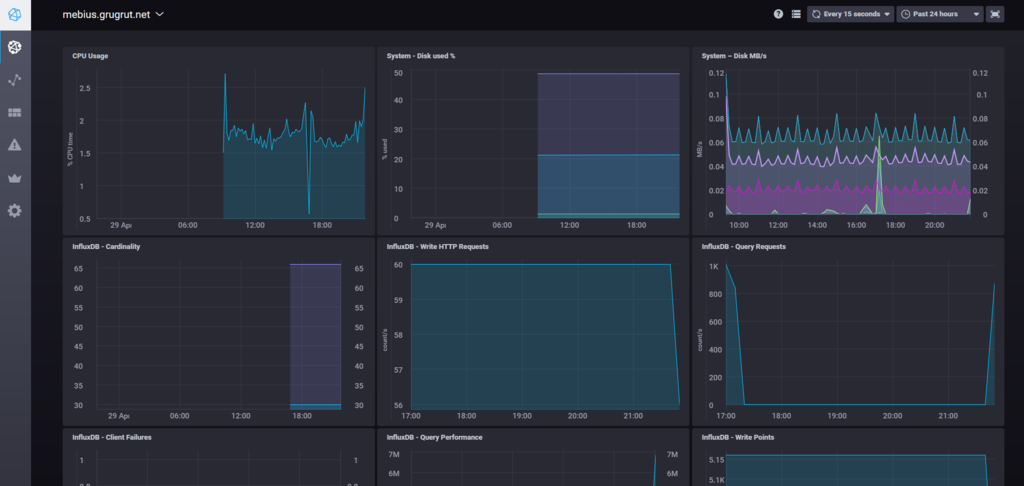The width and height of the screenshot is (1024, 486).
Task: Click the Chronograf logo icon
Action: (14, 14)
